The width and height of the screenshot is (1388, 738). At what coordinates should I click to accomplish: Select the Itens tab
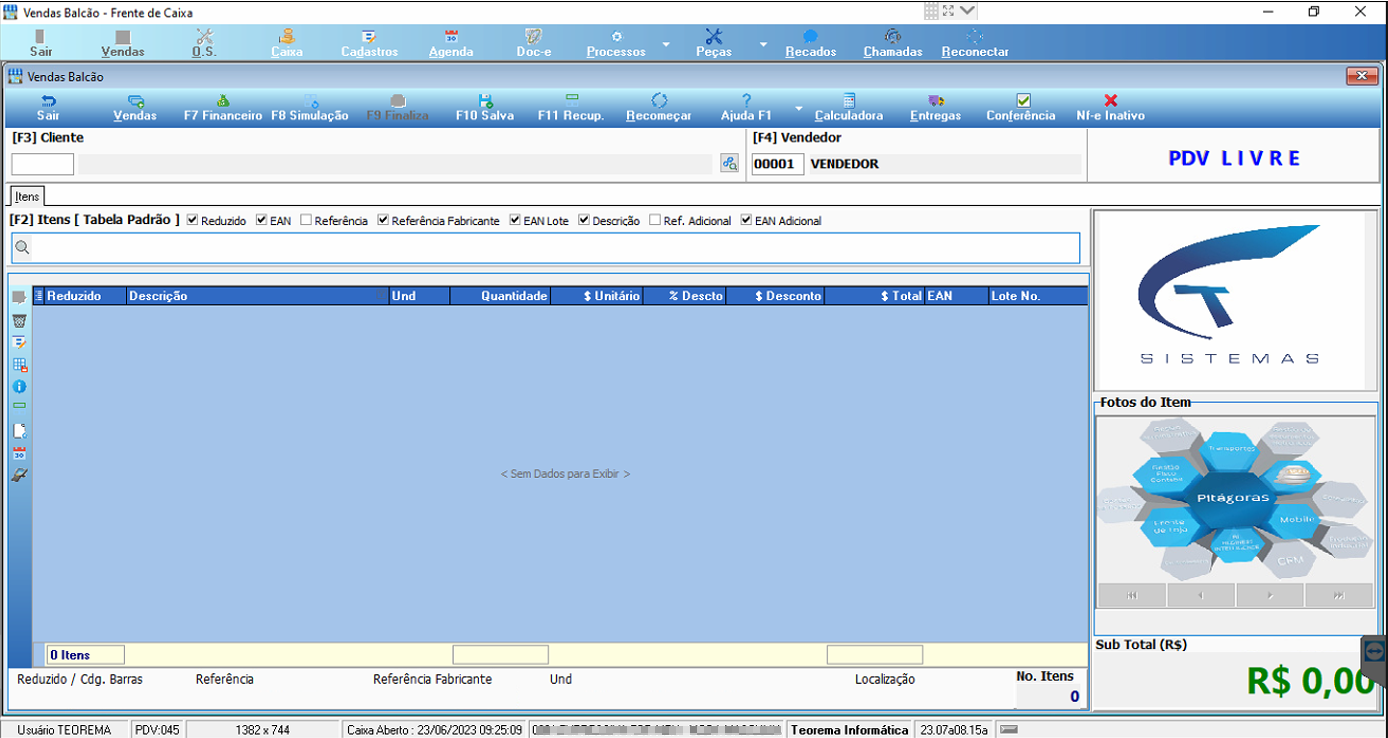[x=27, y=196]
